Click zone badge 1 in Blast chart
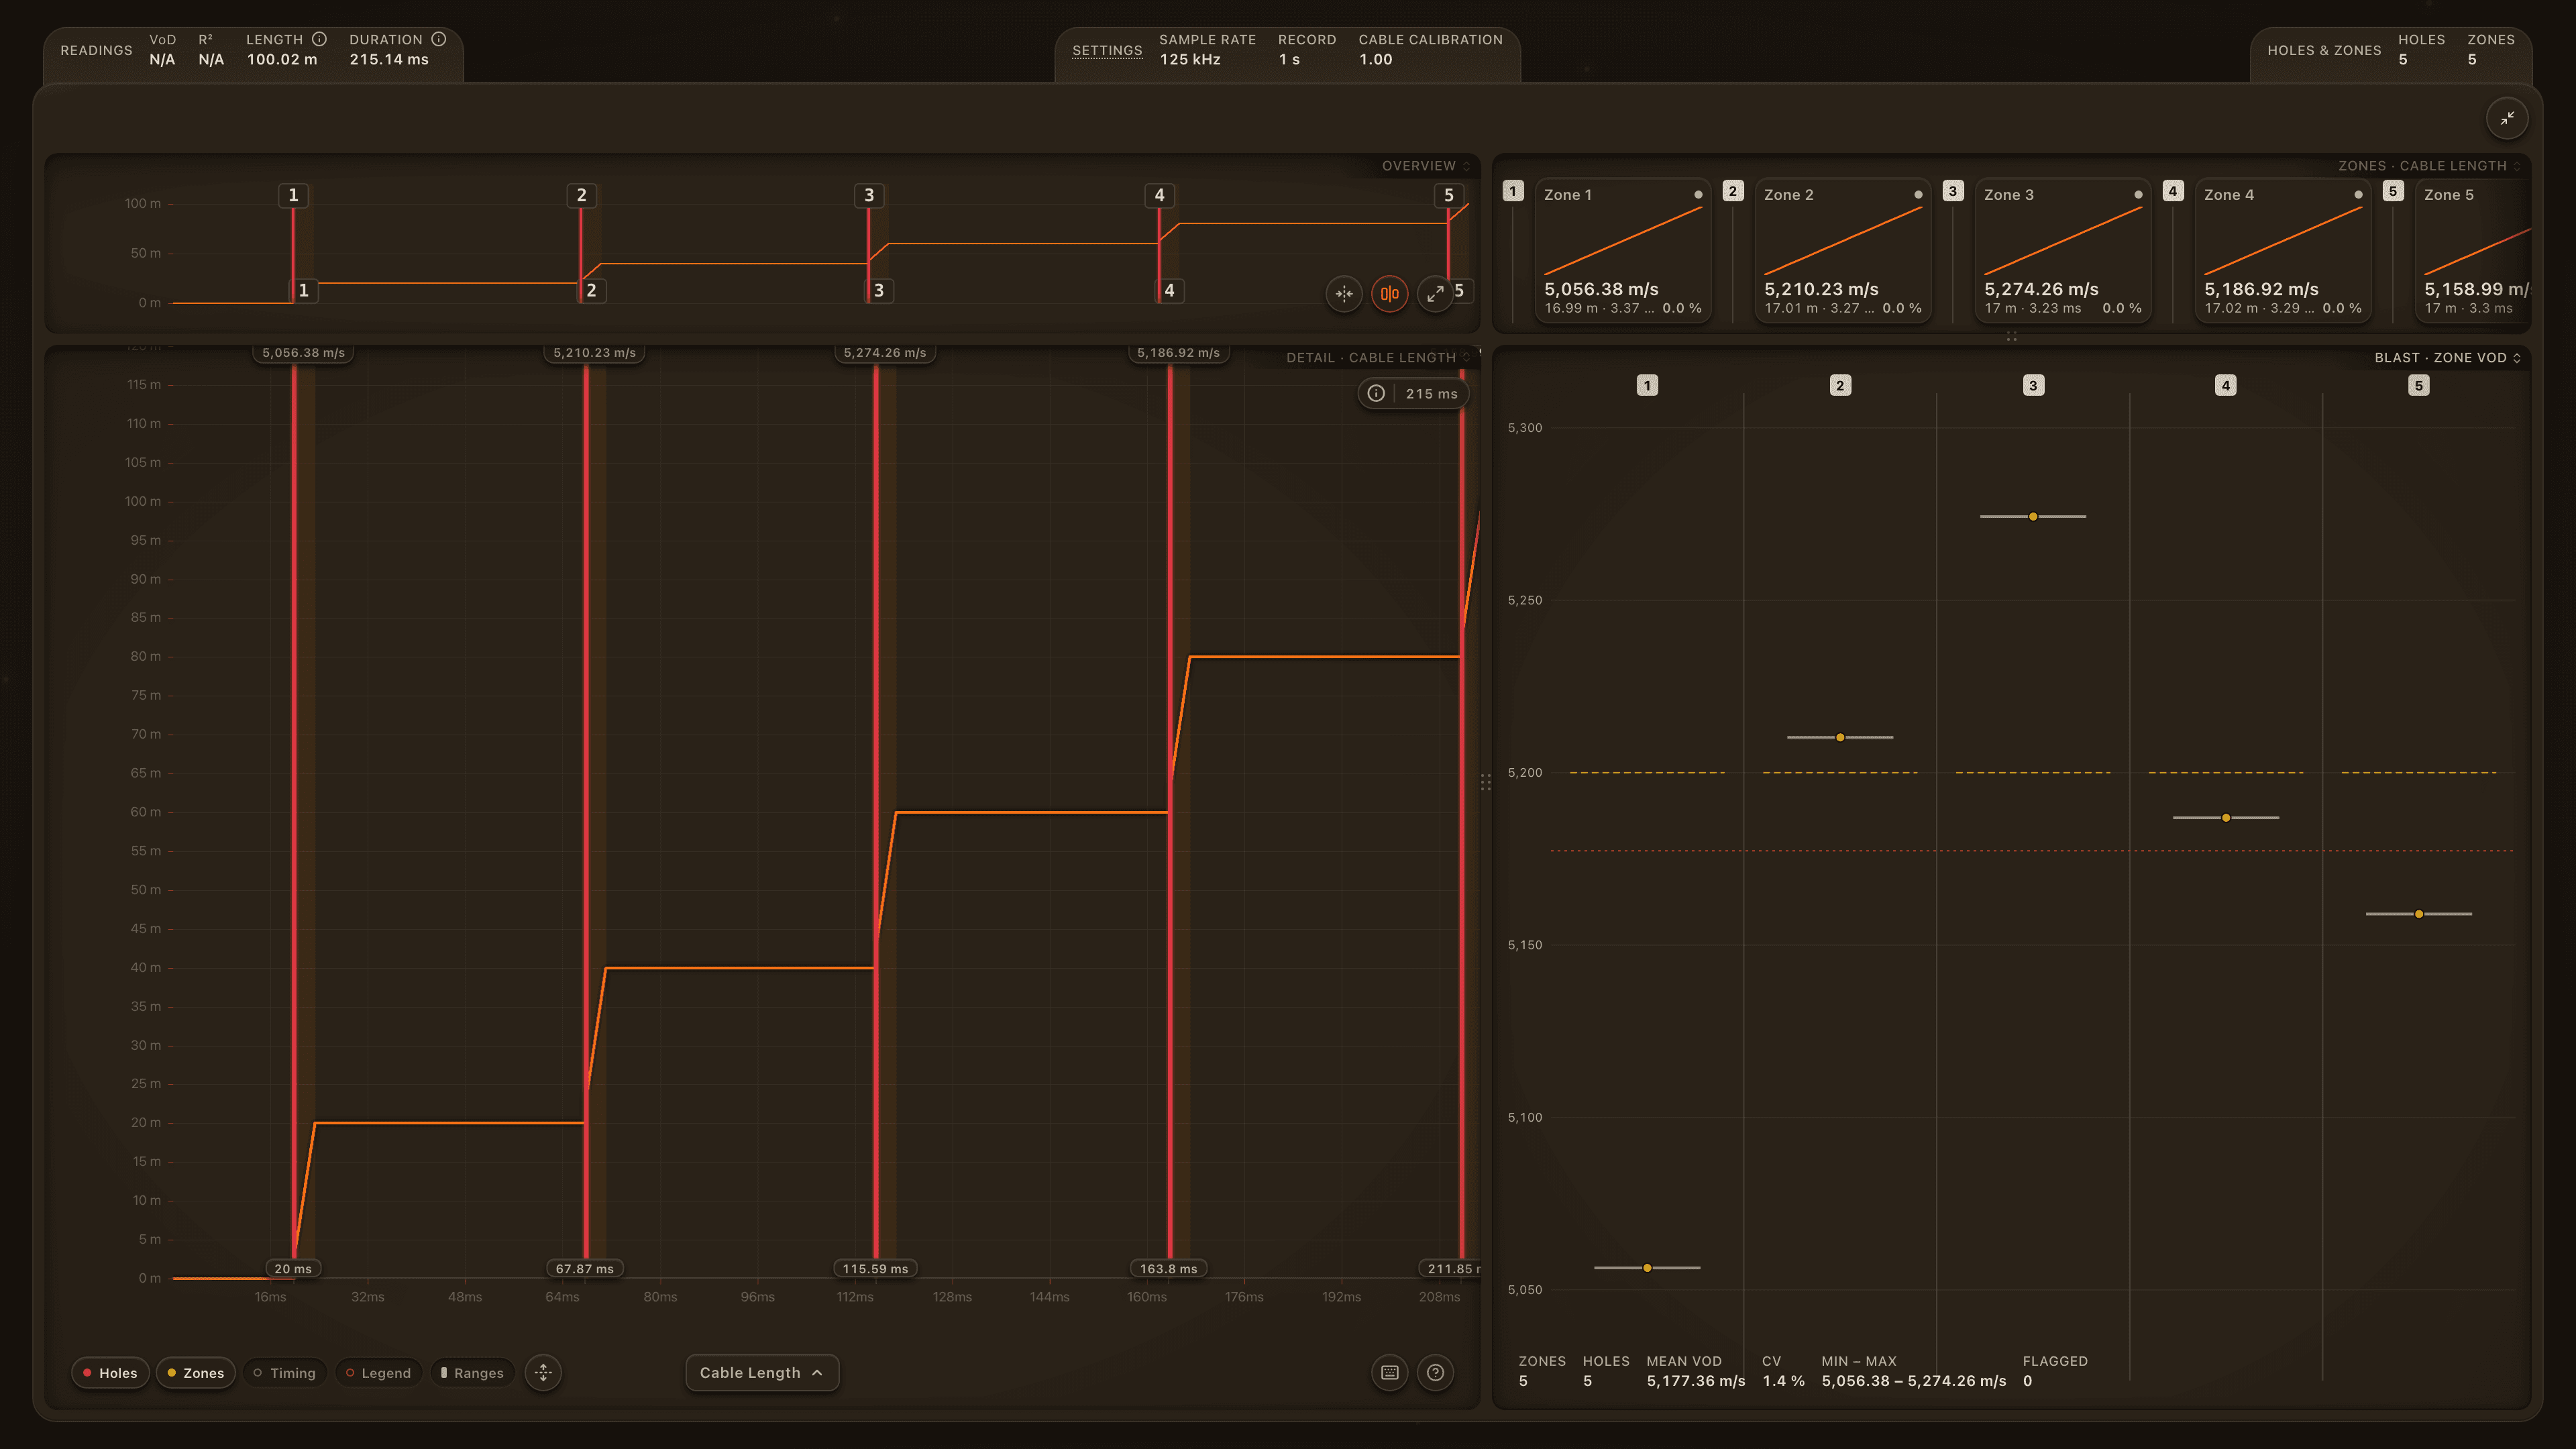2576x1449 pixels. click(x=1647, y=385)
